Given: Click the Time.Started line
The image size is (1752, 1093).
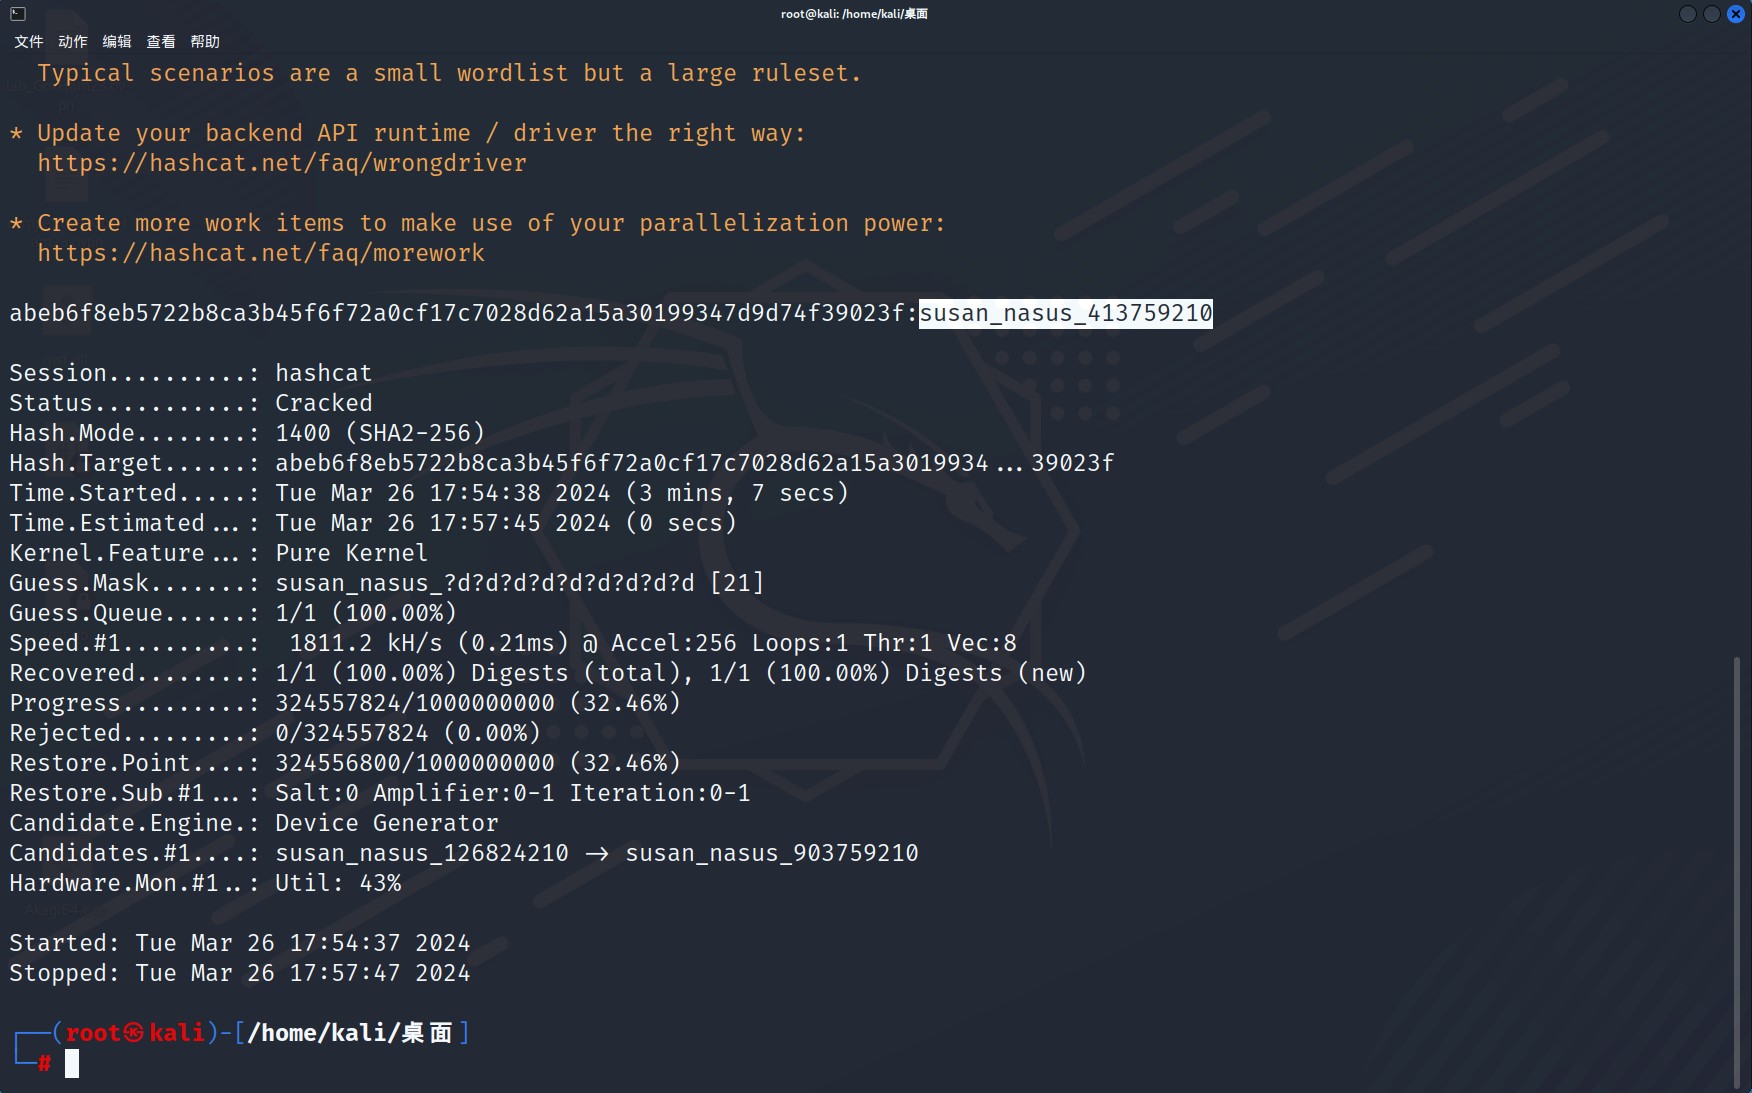Looking at the screenshot, I should (429, 493).
